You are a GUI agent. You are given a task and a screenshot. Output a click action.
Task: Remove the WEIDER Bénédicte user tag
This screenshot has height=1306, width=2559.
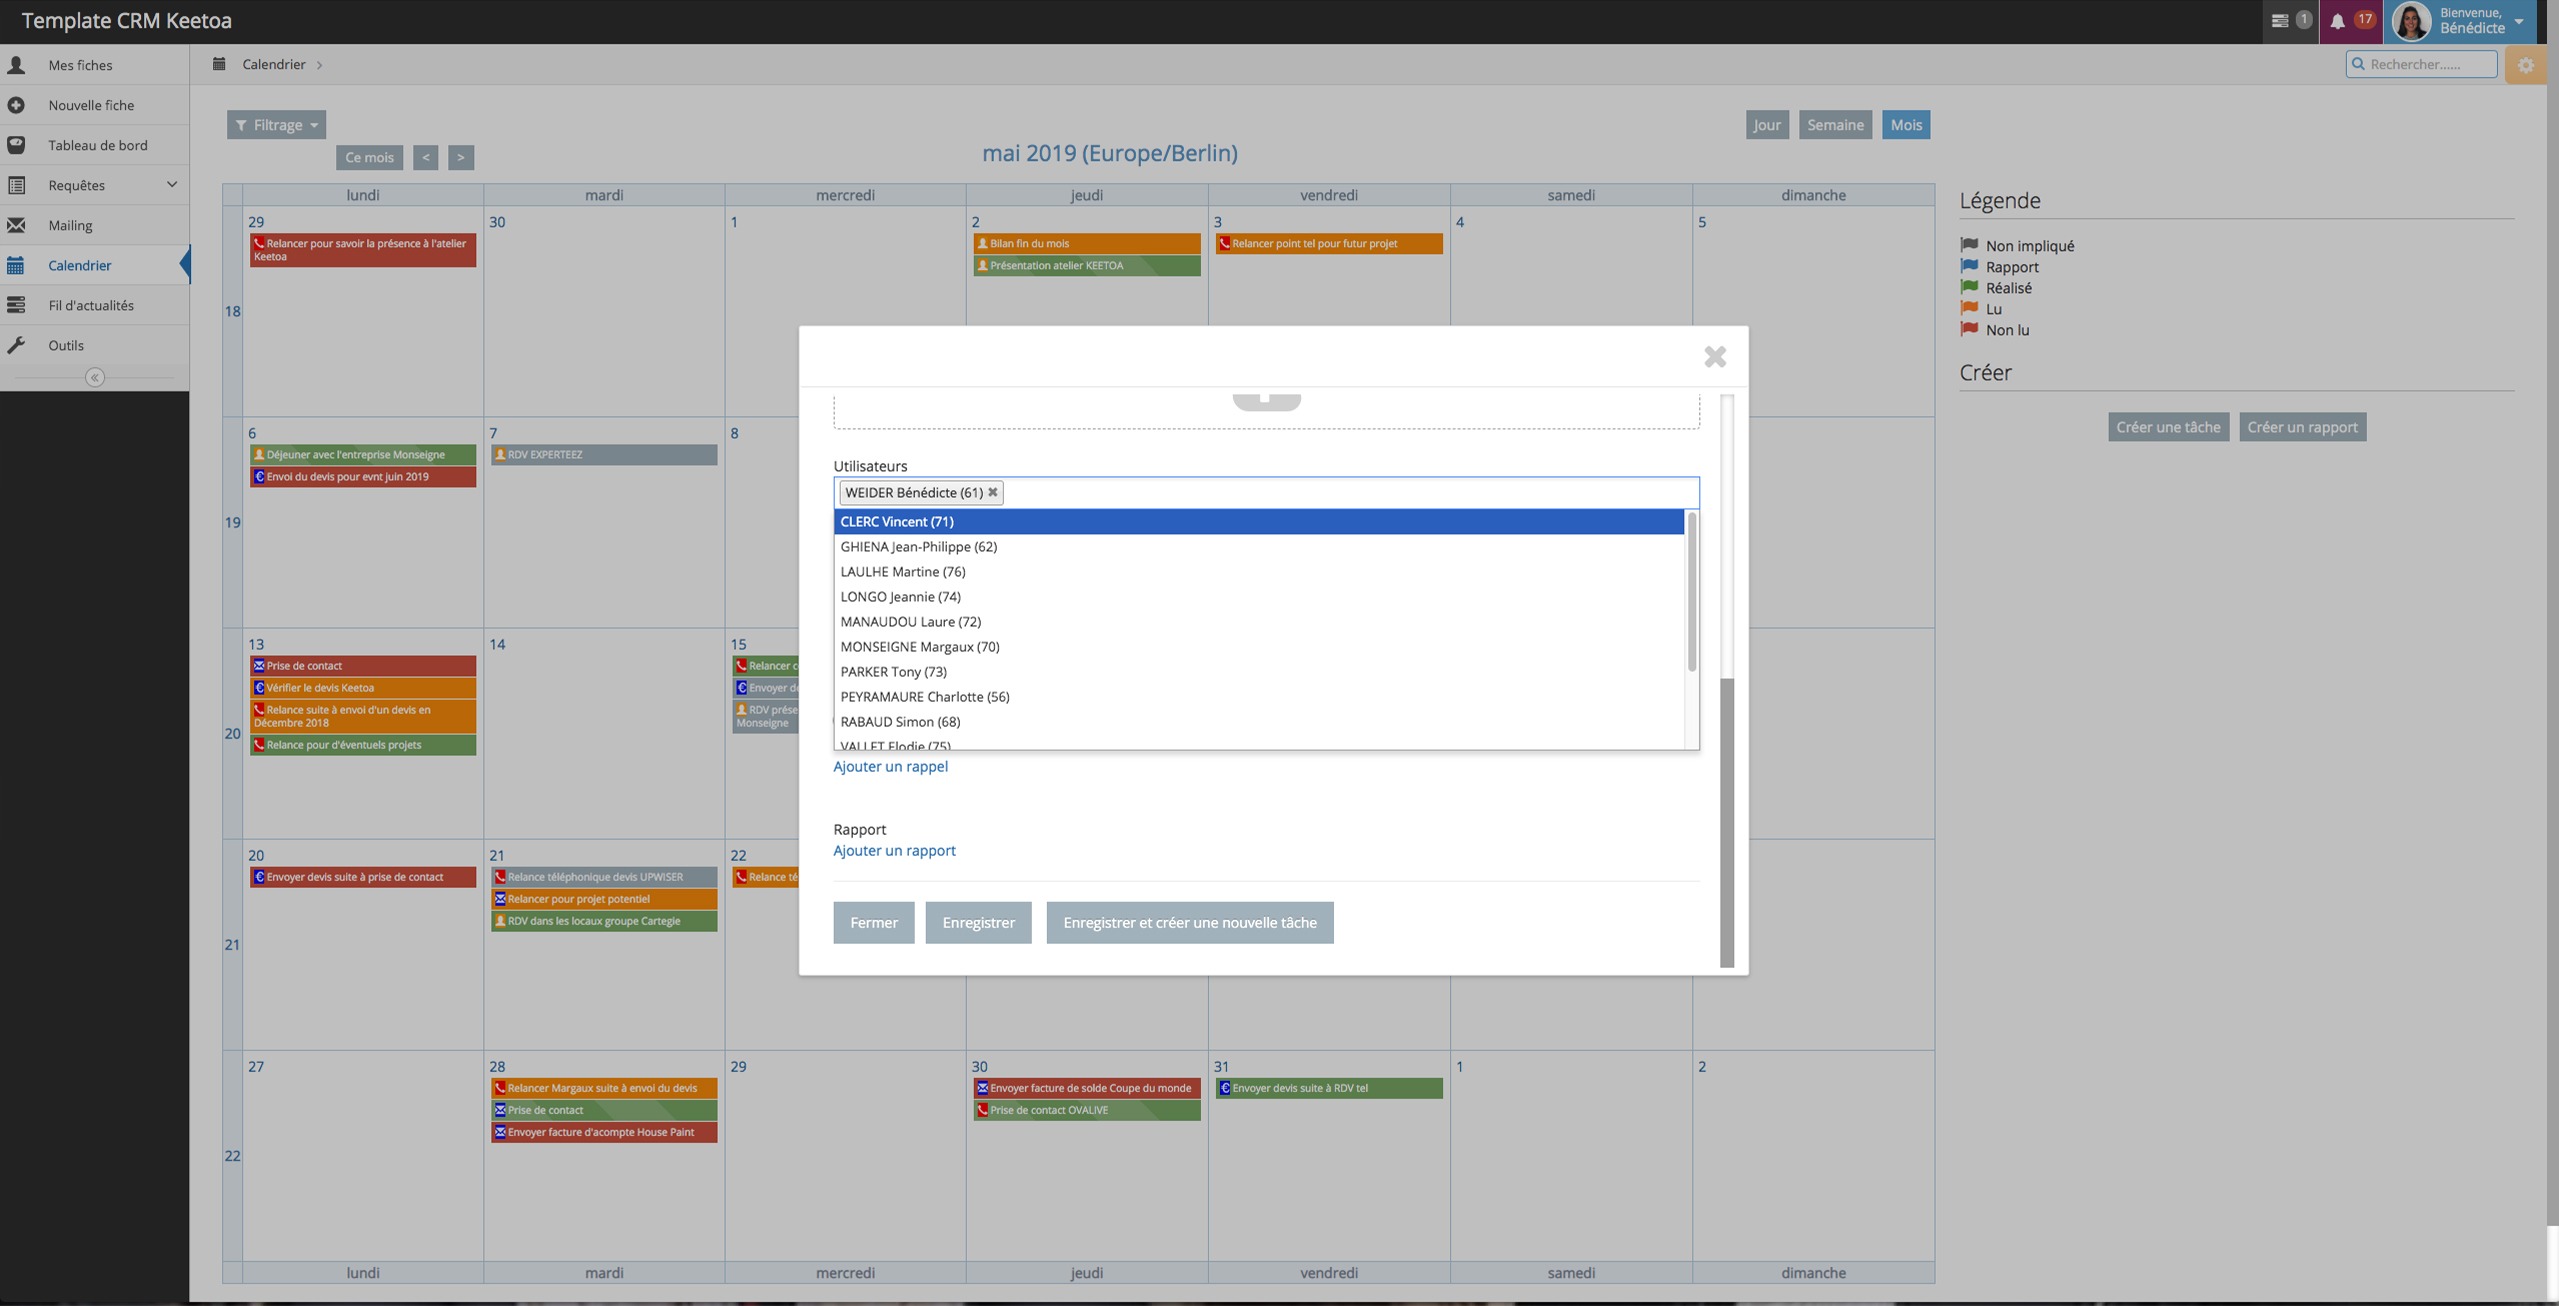click(x=993, y=492)
